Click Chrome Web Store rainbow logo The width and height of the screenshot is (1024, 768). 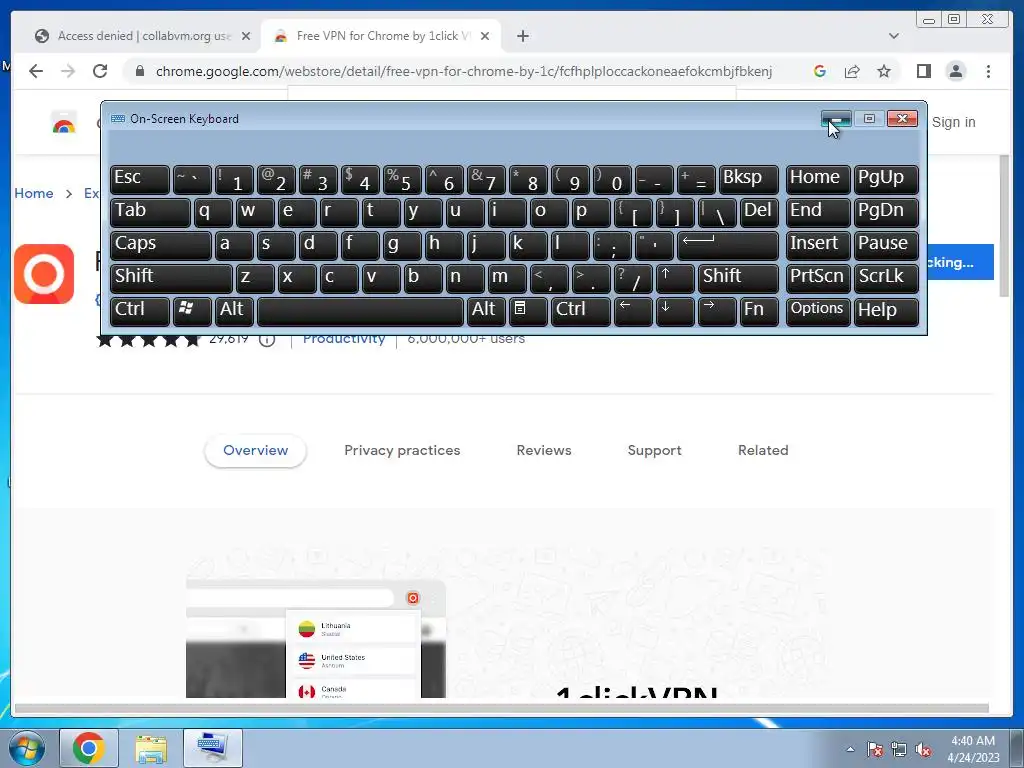click(63, 122)
